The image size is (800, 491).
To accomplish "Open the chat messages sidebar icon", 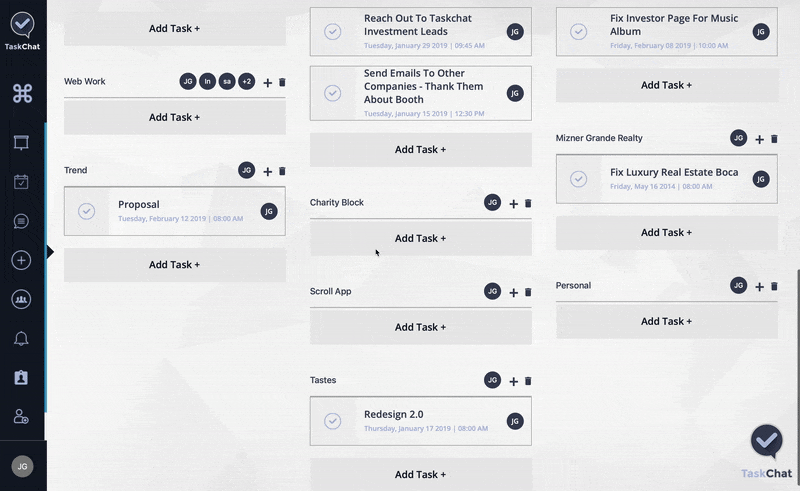I will point(21,221).
